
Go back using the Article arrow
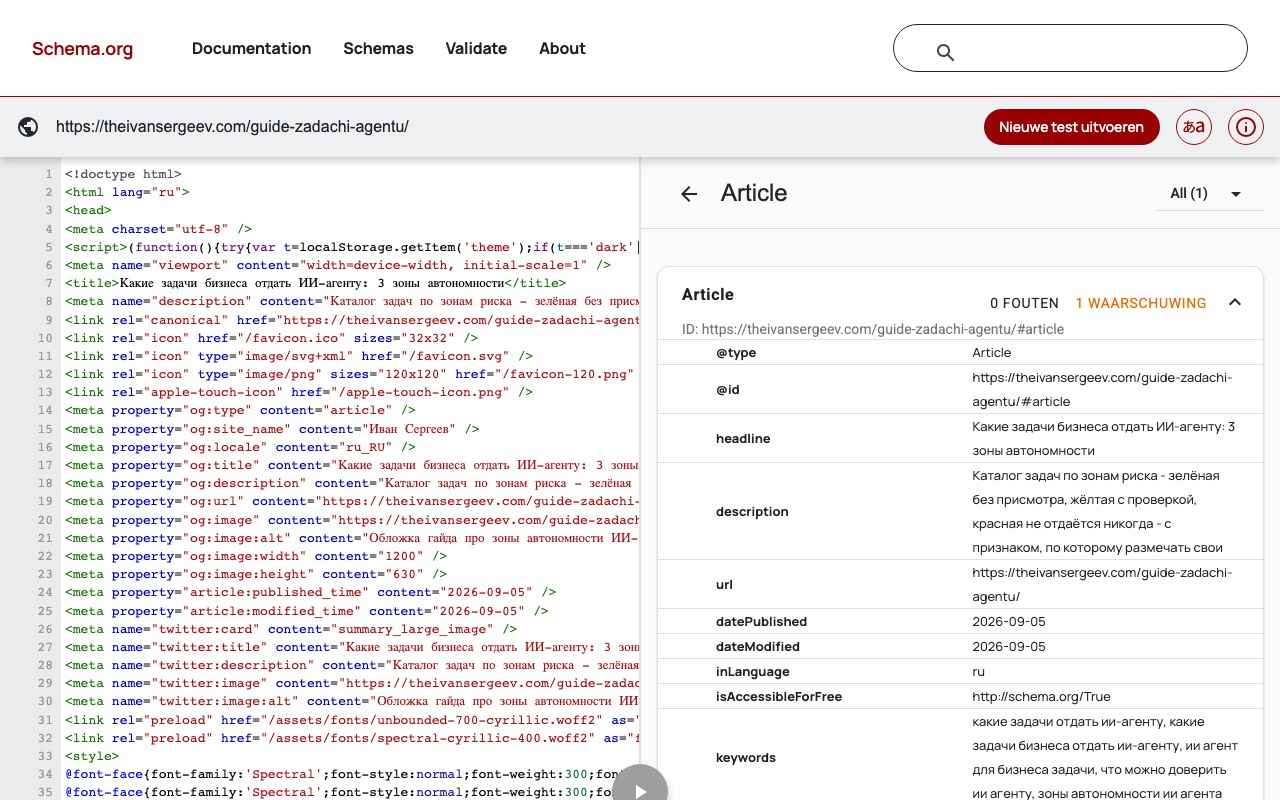tap(689, 194)
